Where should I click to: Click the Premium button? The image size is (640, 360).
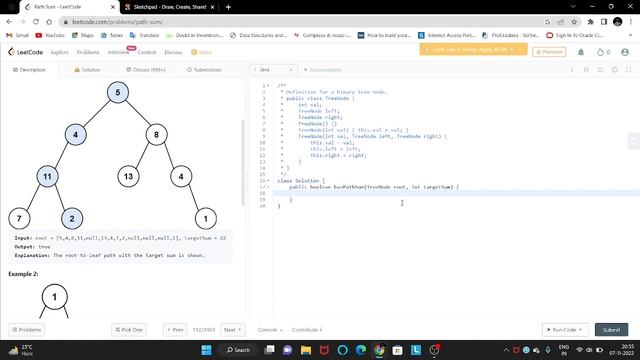(x=549, y=52)
